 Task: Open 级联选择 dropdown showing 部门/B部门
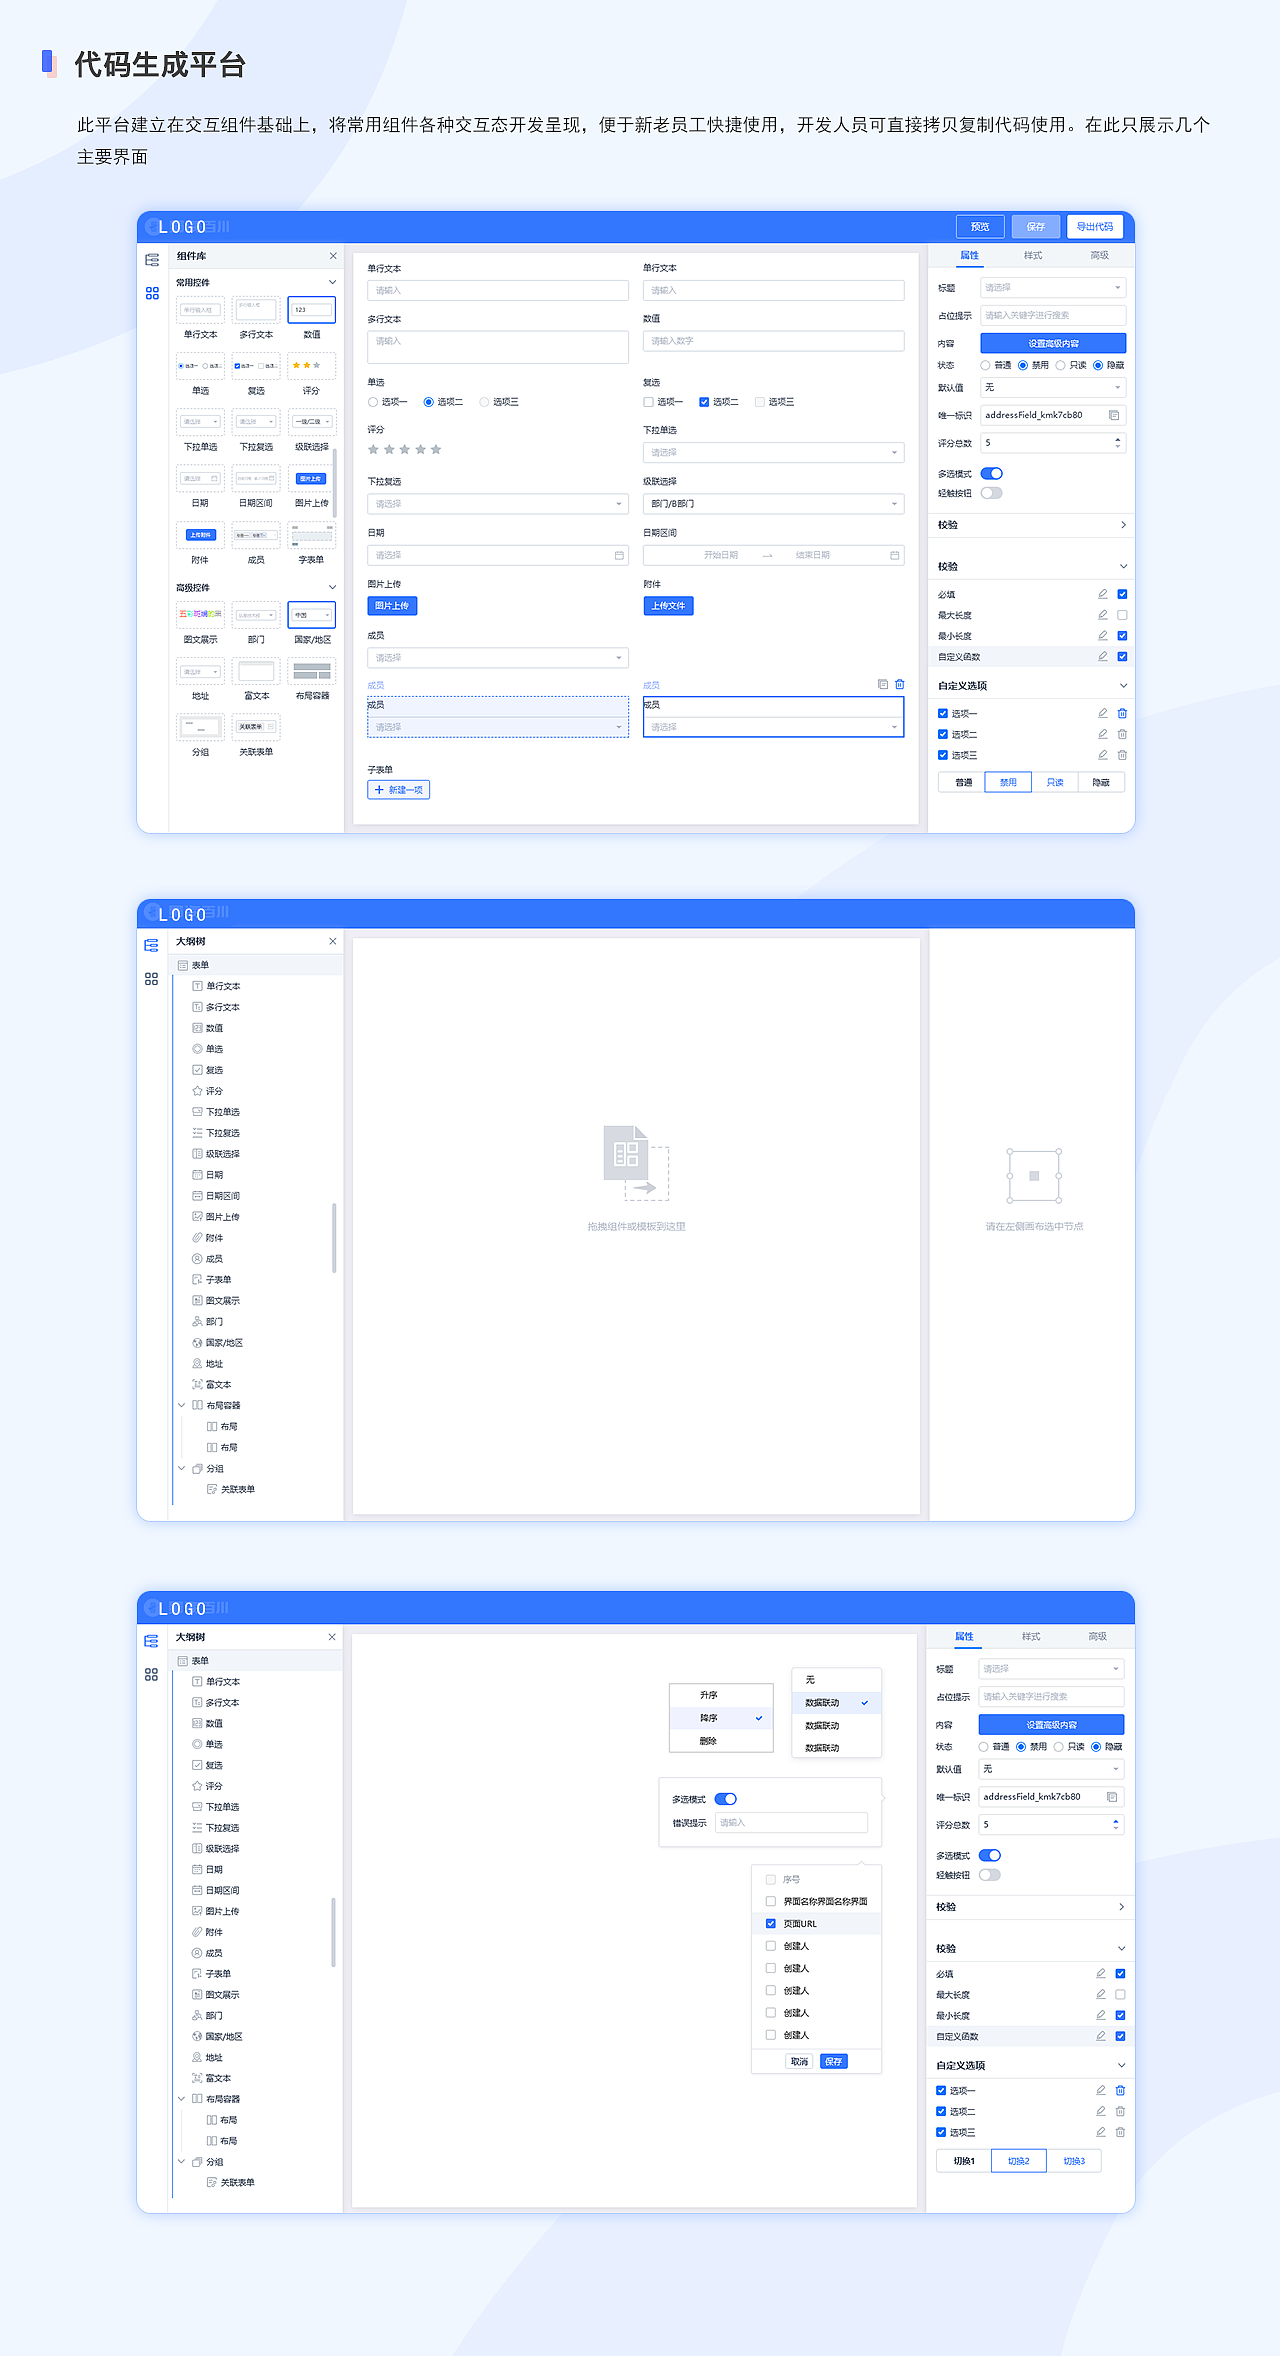point(773,504)
